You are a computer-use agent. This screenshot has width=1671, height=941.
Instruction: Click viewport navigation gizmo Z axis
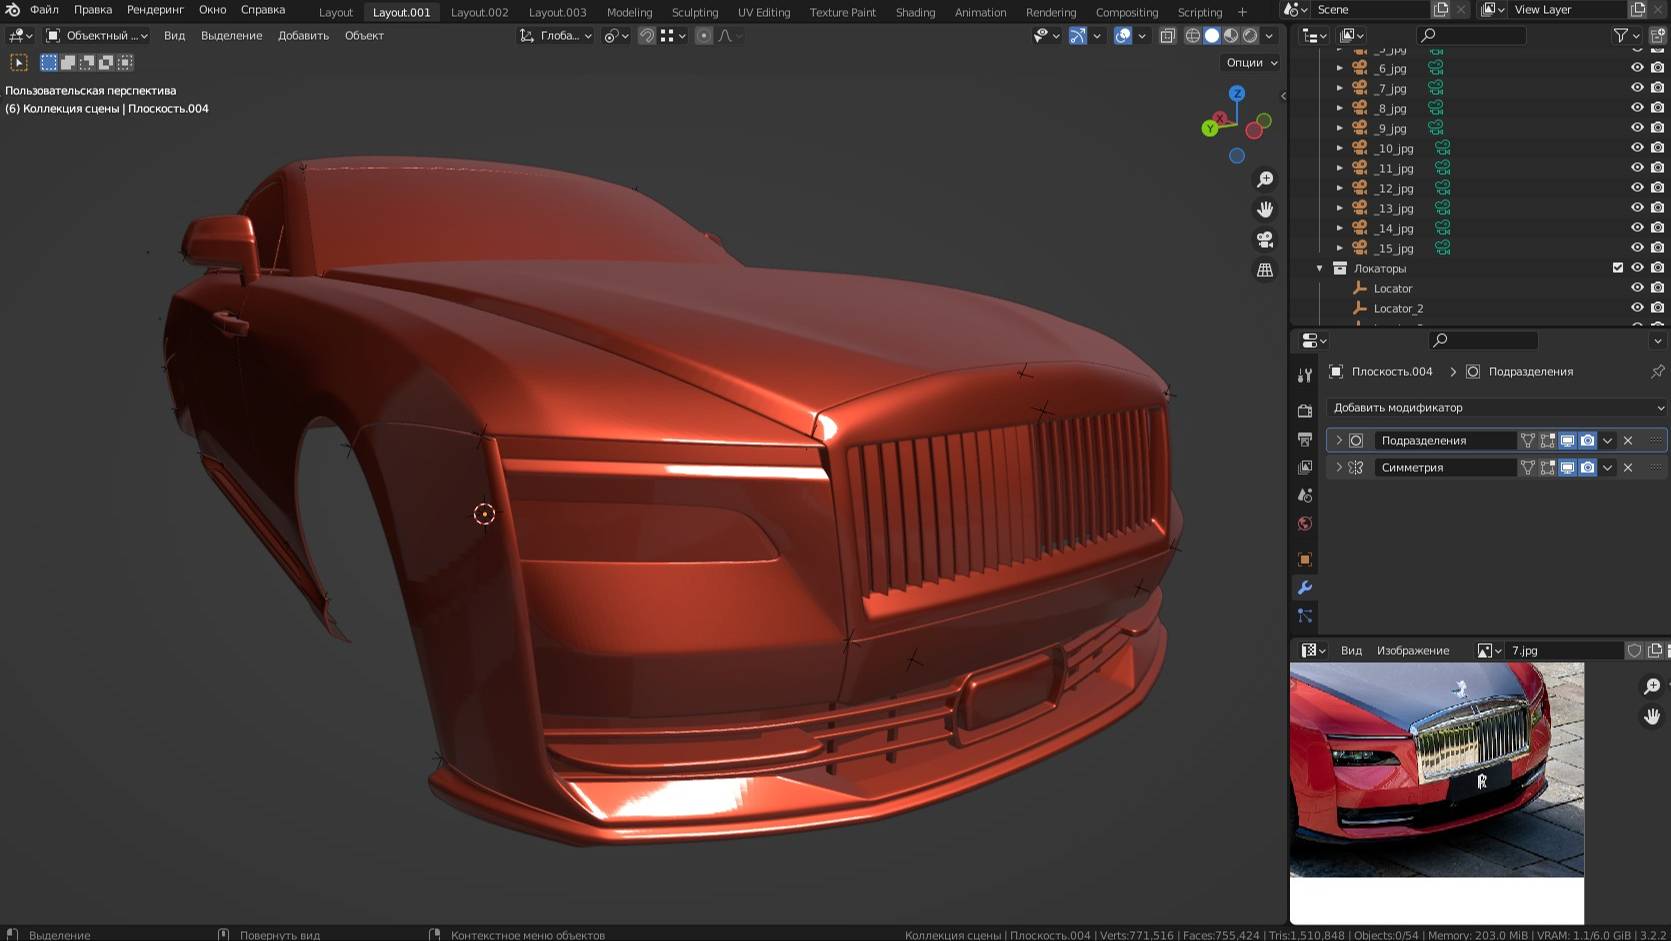1237,93
